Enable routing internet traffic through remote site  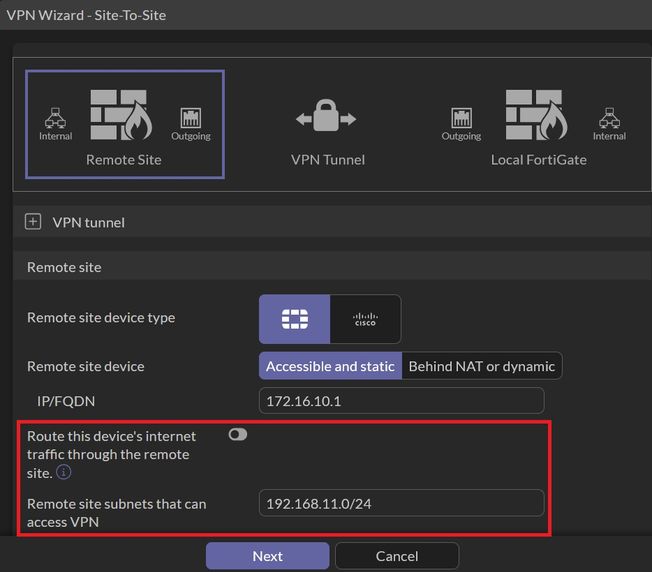pos(238,435)
